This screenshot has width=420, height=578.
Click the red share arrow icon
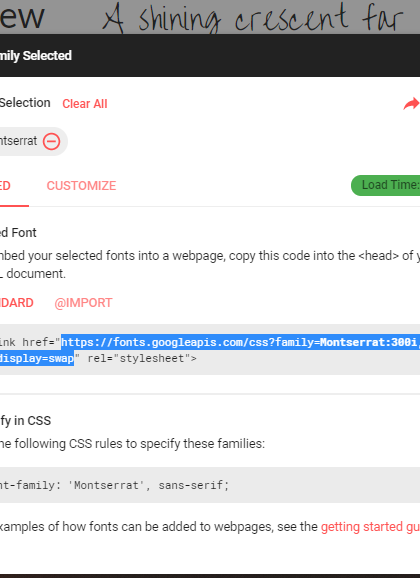point(412,104)
